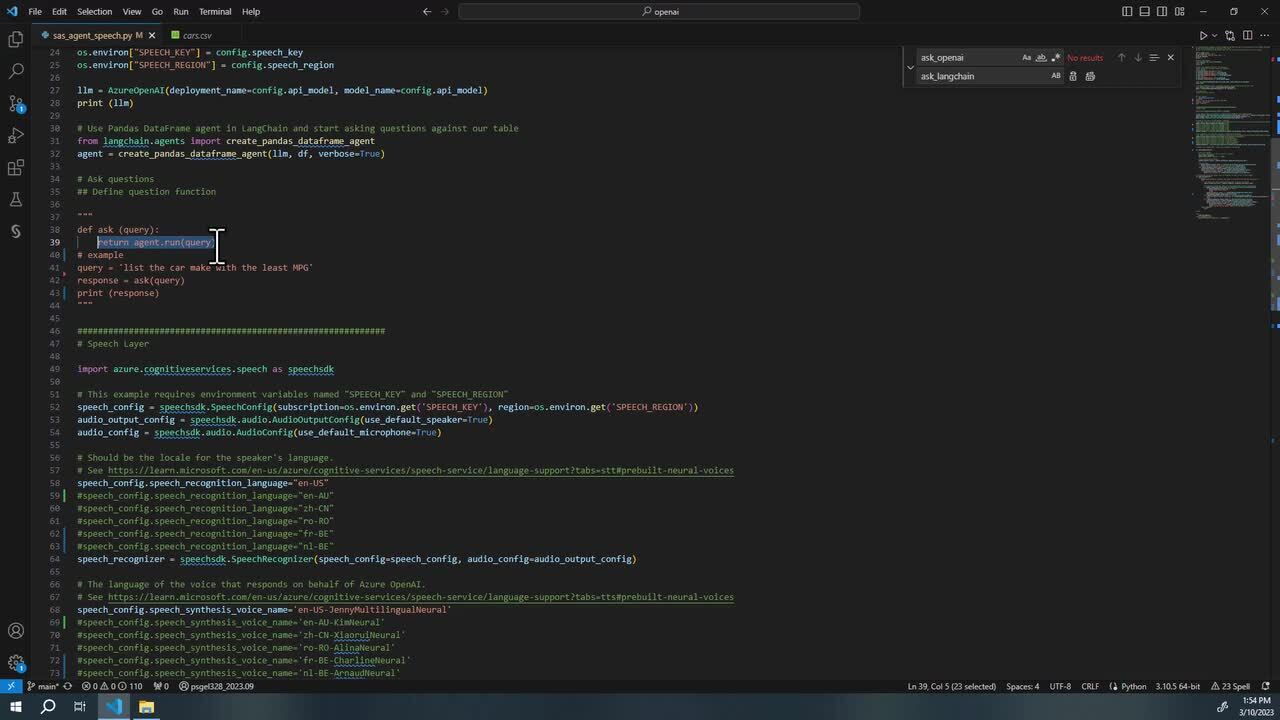
Task: Open the Terminal menu
Action: (214, 11)
